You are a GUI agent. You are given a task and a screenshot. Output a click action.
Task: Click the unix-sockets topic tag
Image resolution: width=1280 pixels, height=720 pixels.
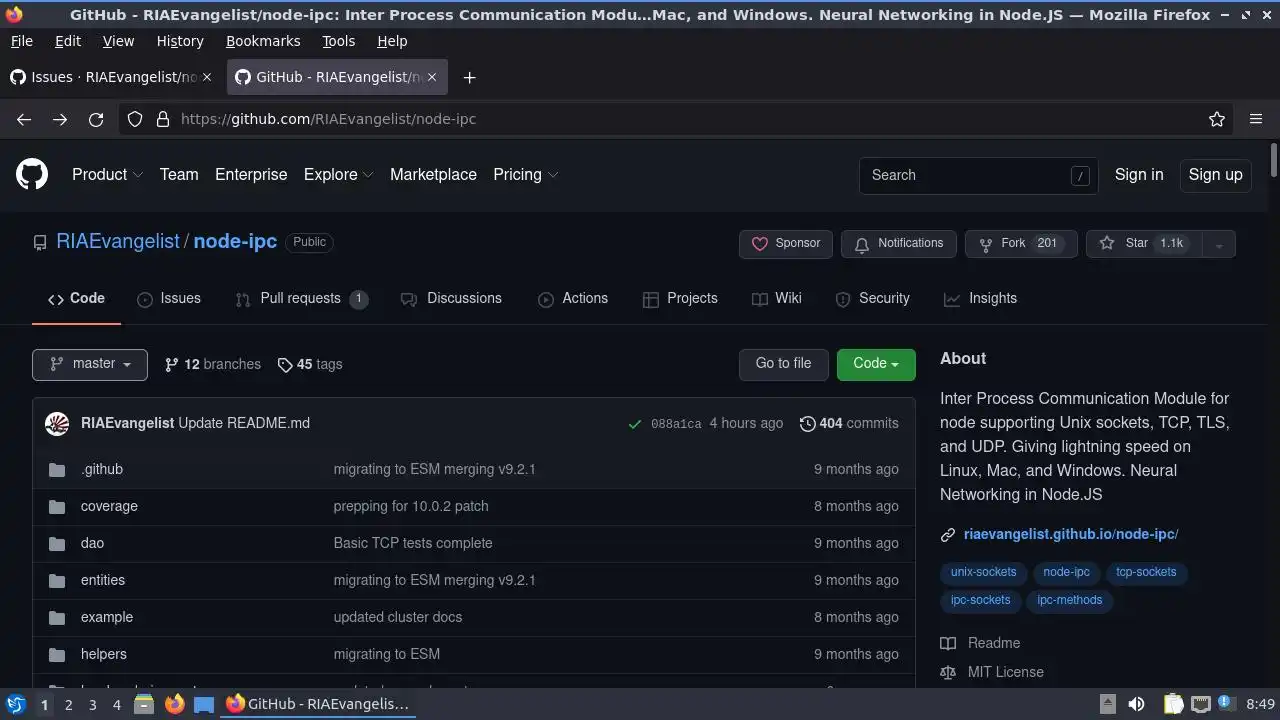[983, 572]
